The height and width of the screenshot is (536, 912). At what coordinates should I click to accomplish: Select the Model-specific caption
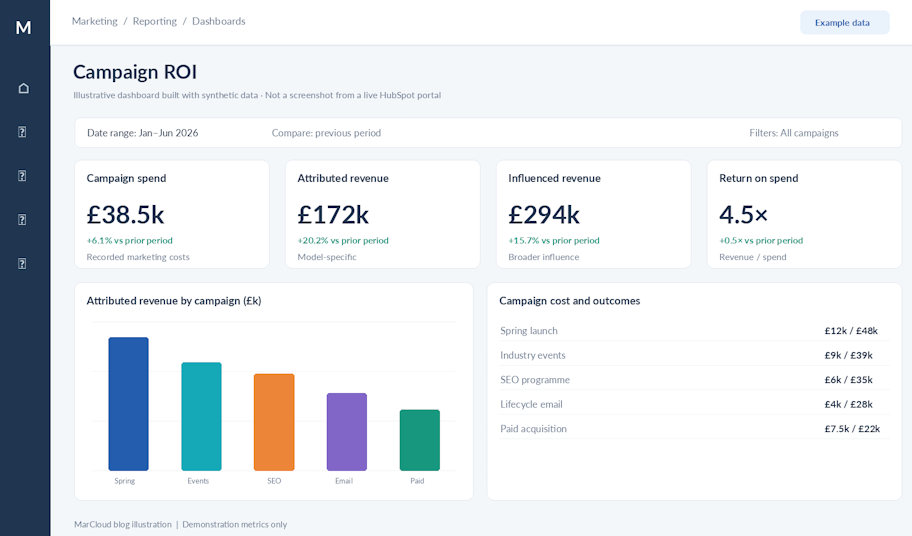[x=327, y=256]
